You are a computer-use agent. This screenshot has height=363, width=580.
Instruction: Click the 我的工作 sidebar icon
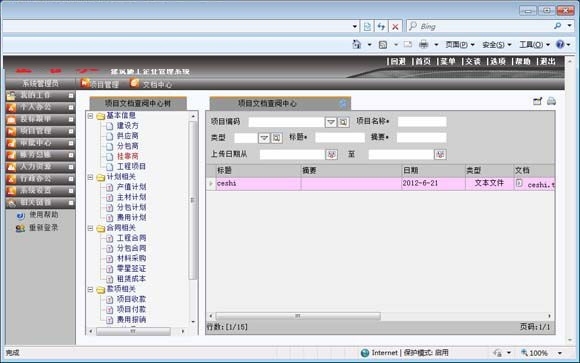tap(11, 95)
